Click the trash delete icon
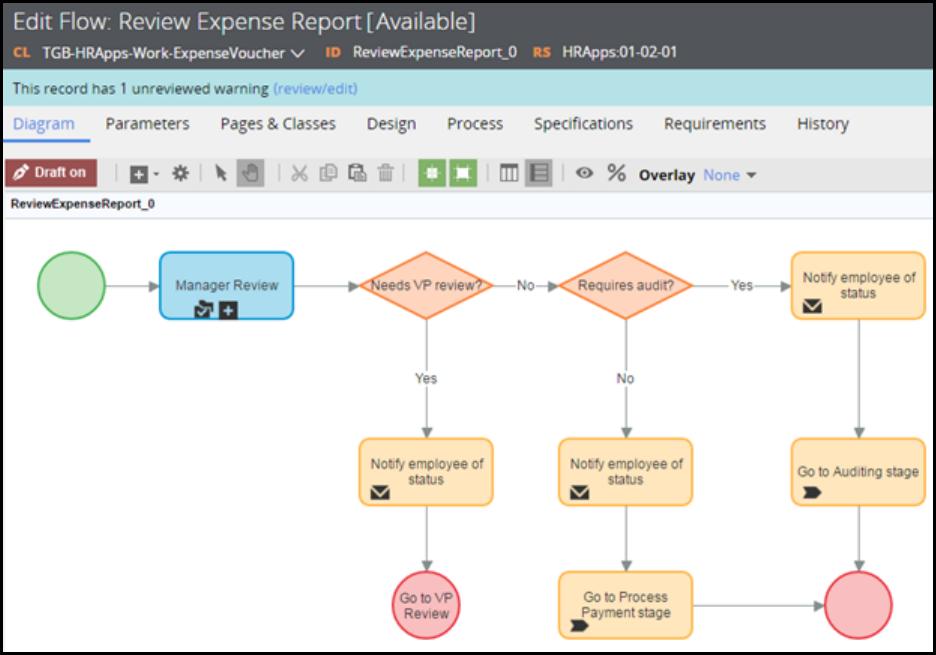 [386, 173]
